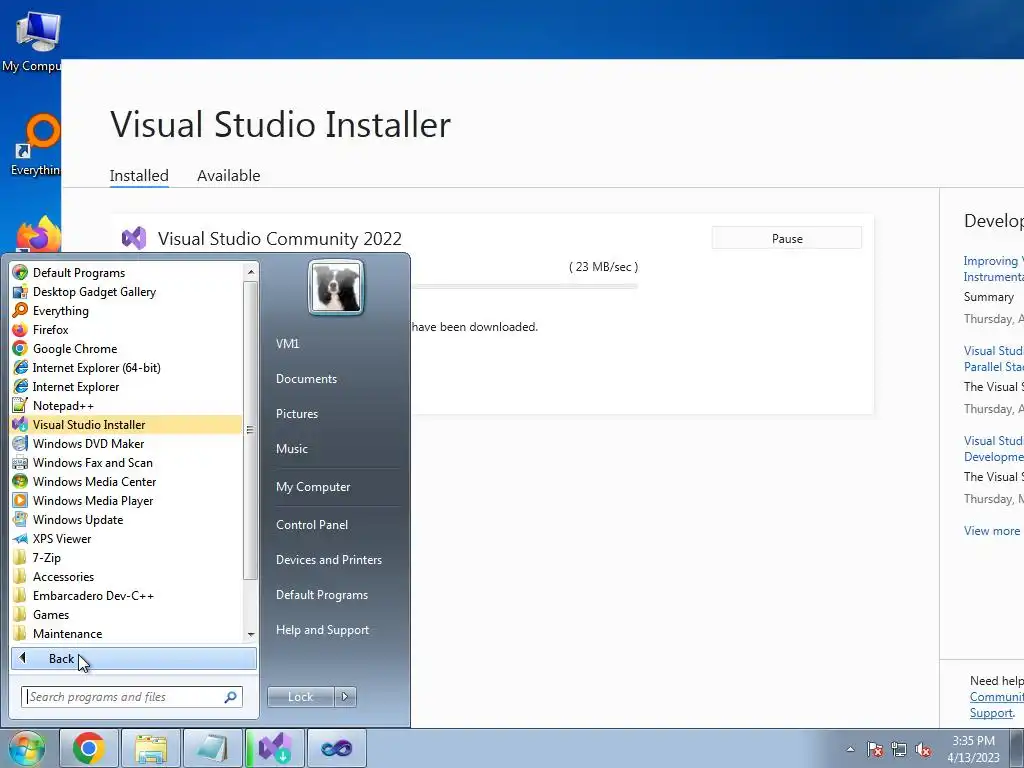This screenshot has width=1024, height=768.
Task: Click the View more link
Action: tap(991, 531)
